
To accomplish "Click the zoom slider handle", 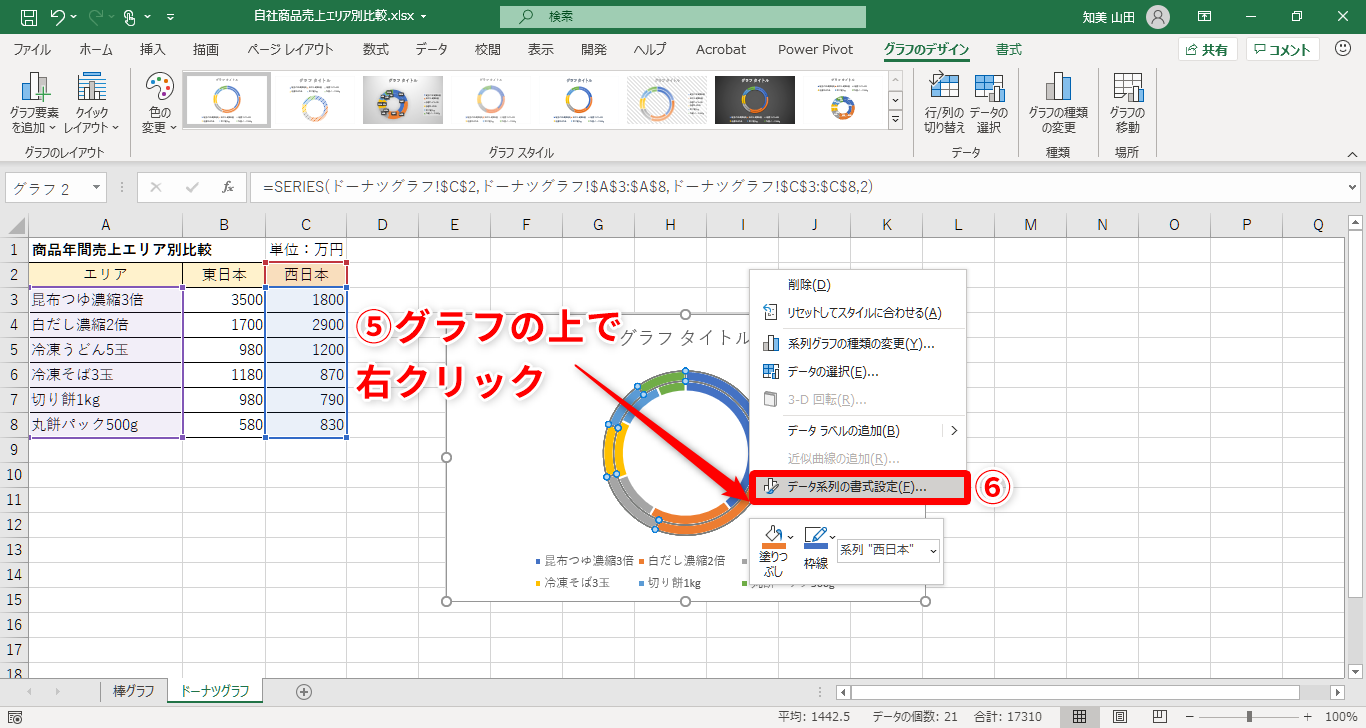I will [x=1249, y=716].
